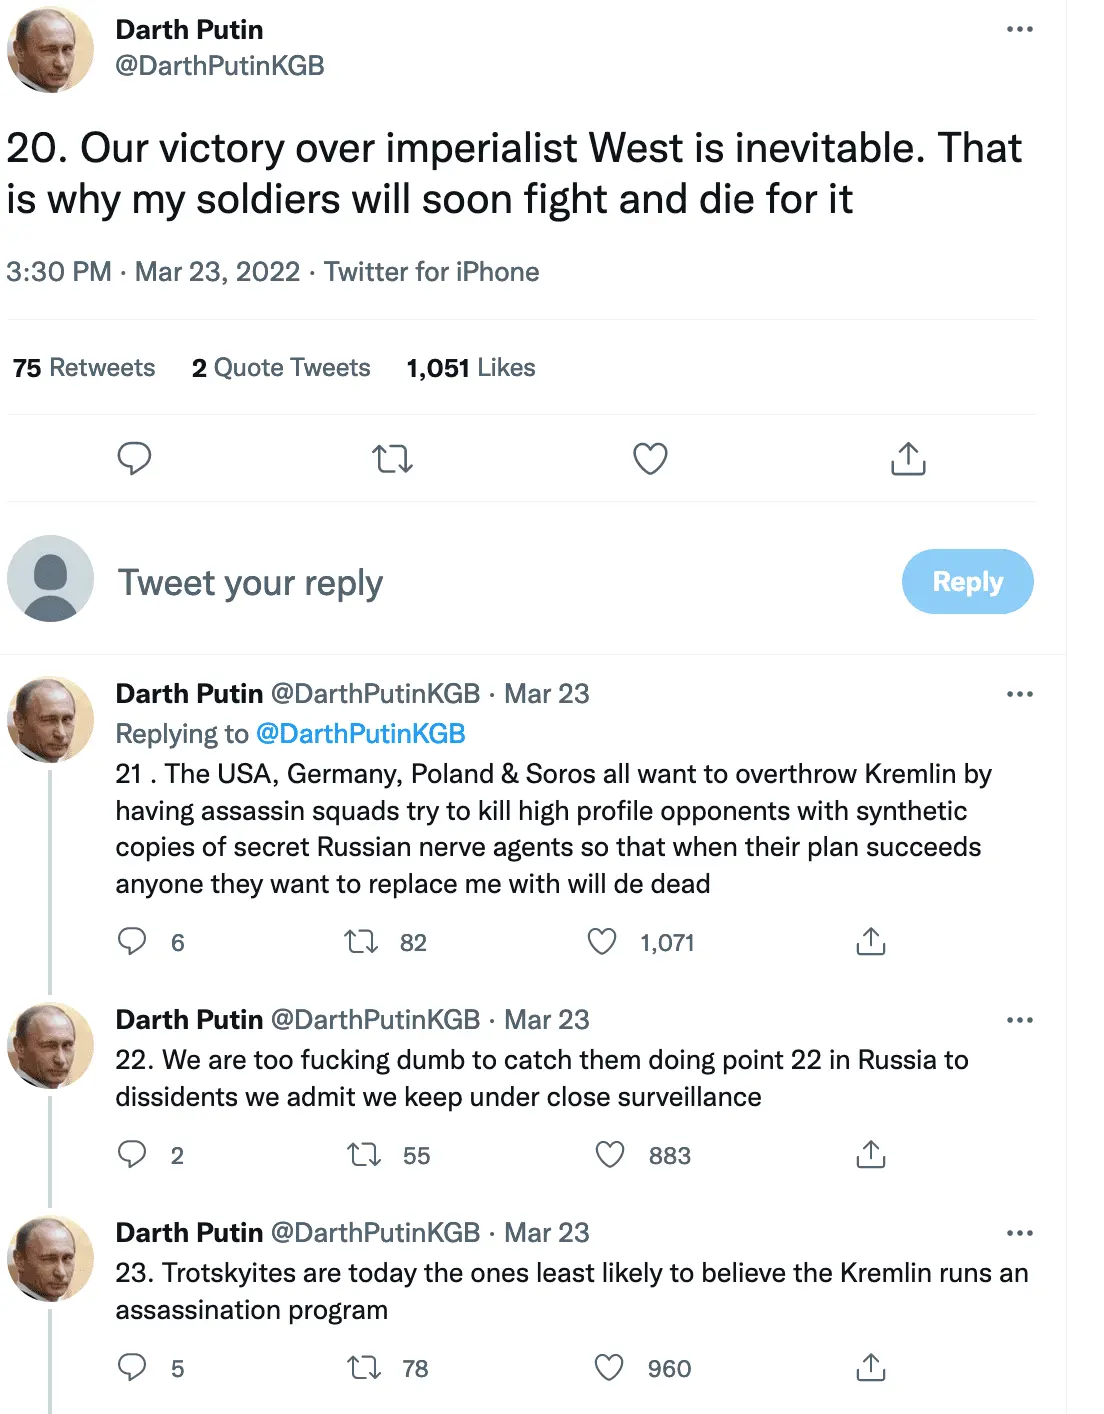Retweet the reply with 82 retweets

pos(361,942)
